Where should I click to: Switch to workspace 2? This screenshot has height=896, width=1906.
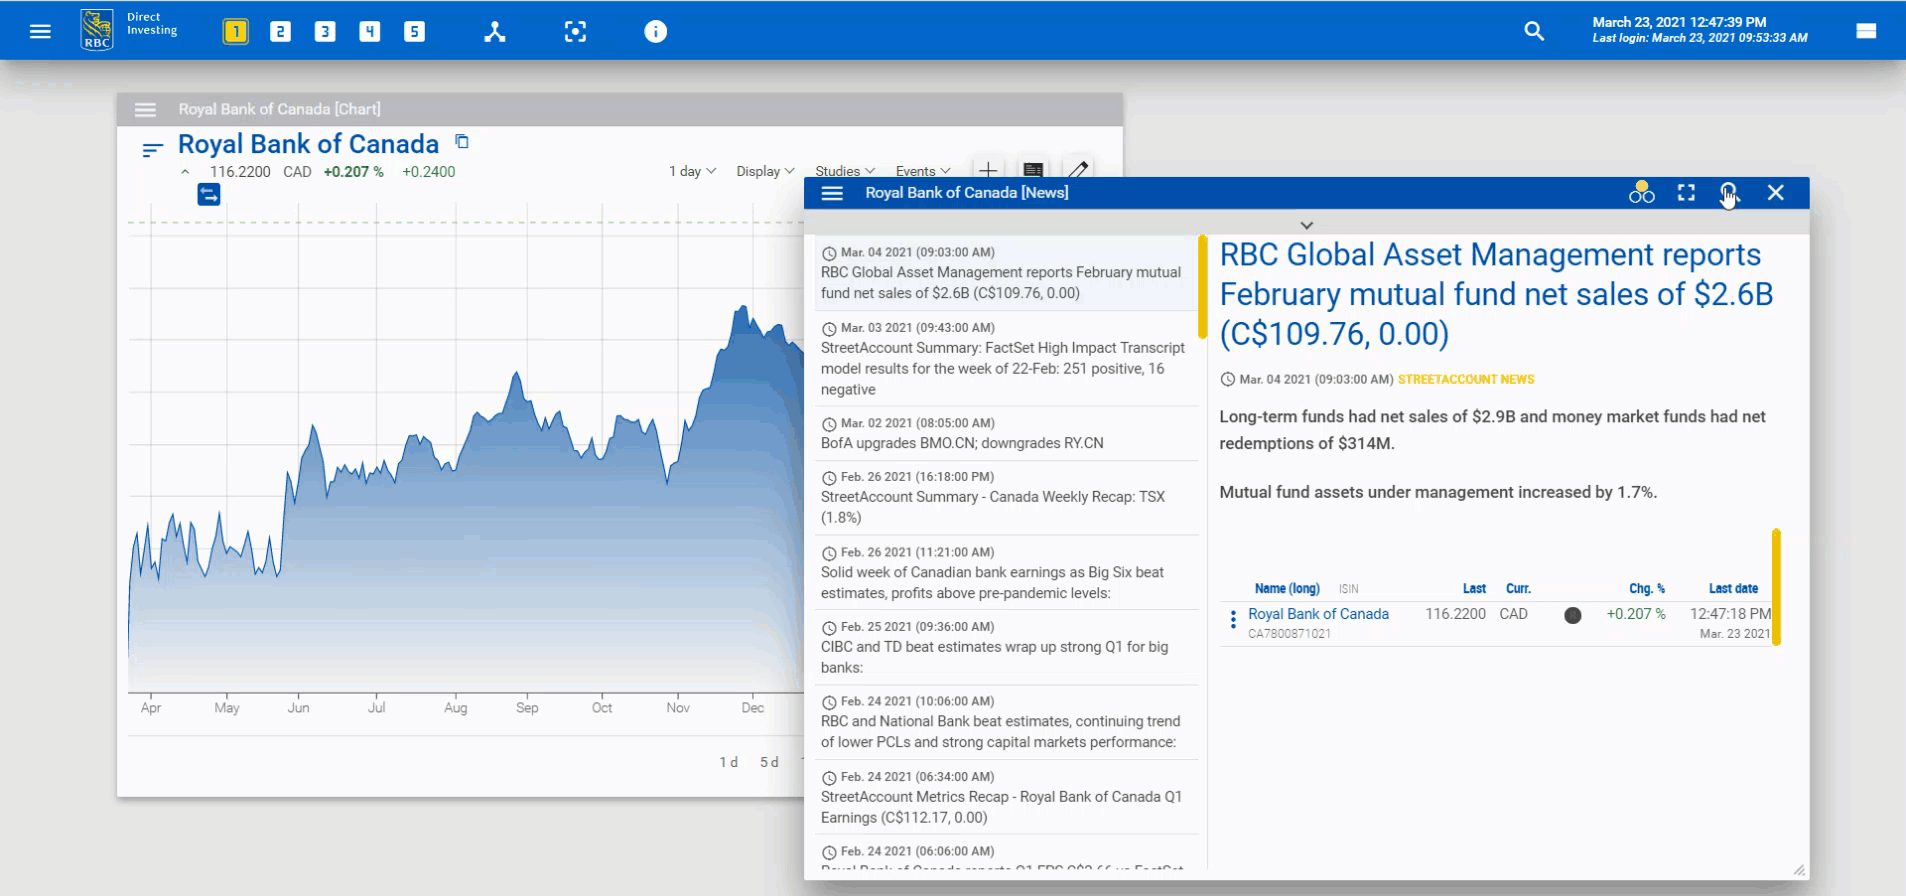coord(280,32)
